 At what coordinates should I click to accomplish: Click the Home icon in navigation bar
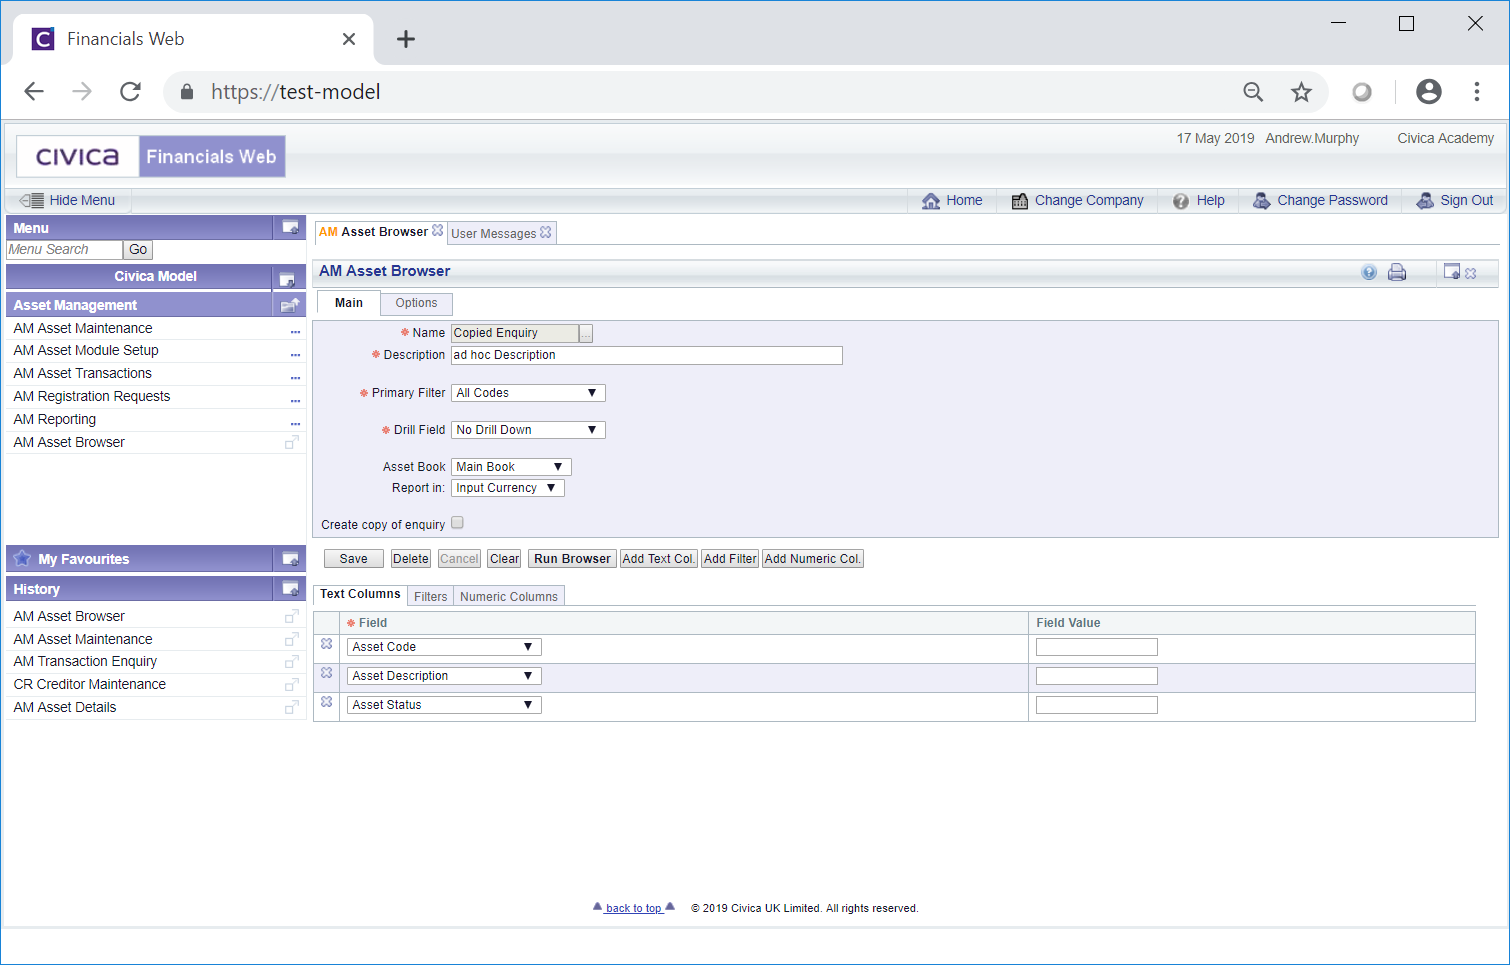(931, 201)
